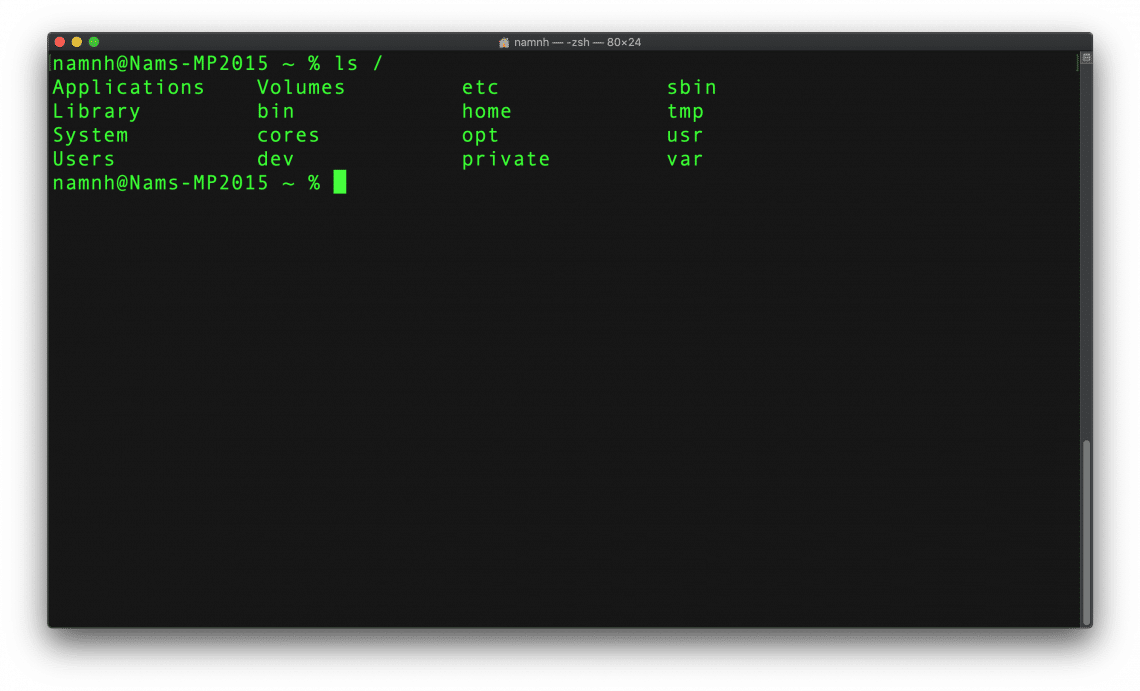Select the Applications entry in ls output

click(128, 87)
